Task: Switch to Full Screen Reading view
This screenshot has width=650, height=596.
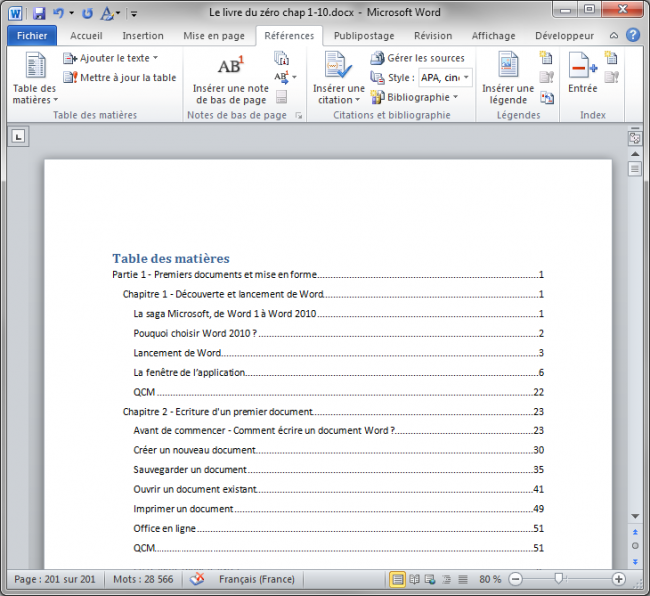Action: tap(414, 579)
